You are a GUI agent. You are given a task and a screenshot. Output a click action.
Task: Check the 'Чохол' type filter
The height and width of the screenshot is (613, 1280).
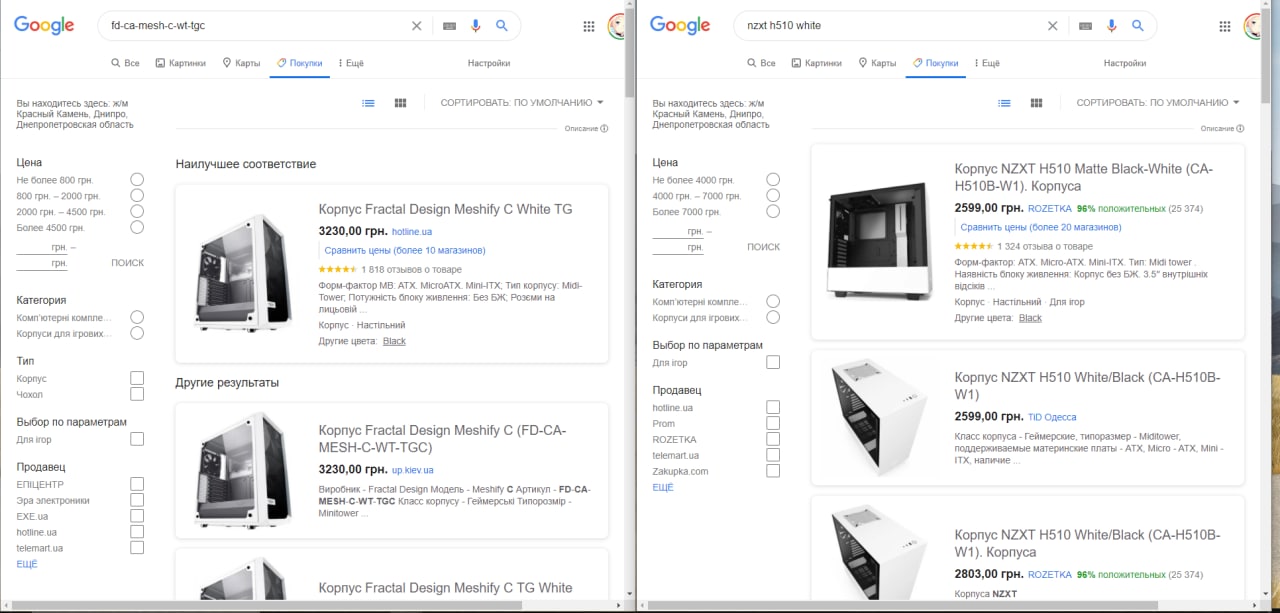(x=137, y=394)
